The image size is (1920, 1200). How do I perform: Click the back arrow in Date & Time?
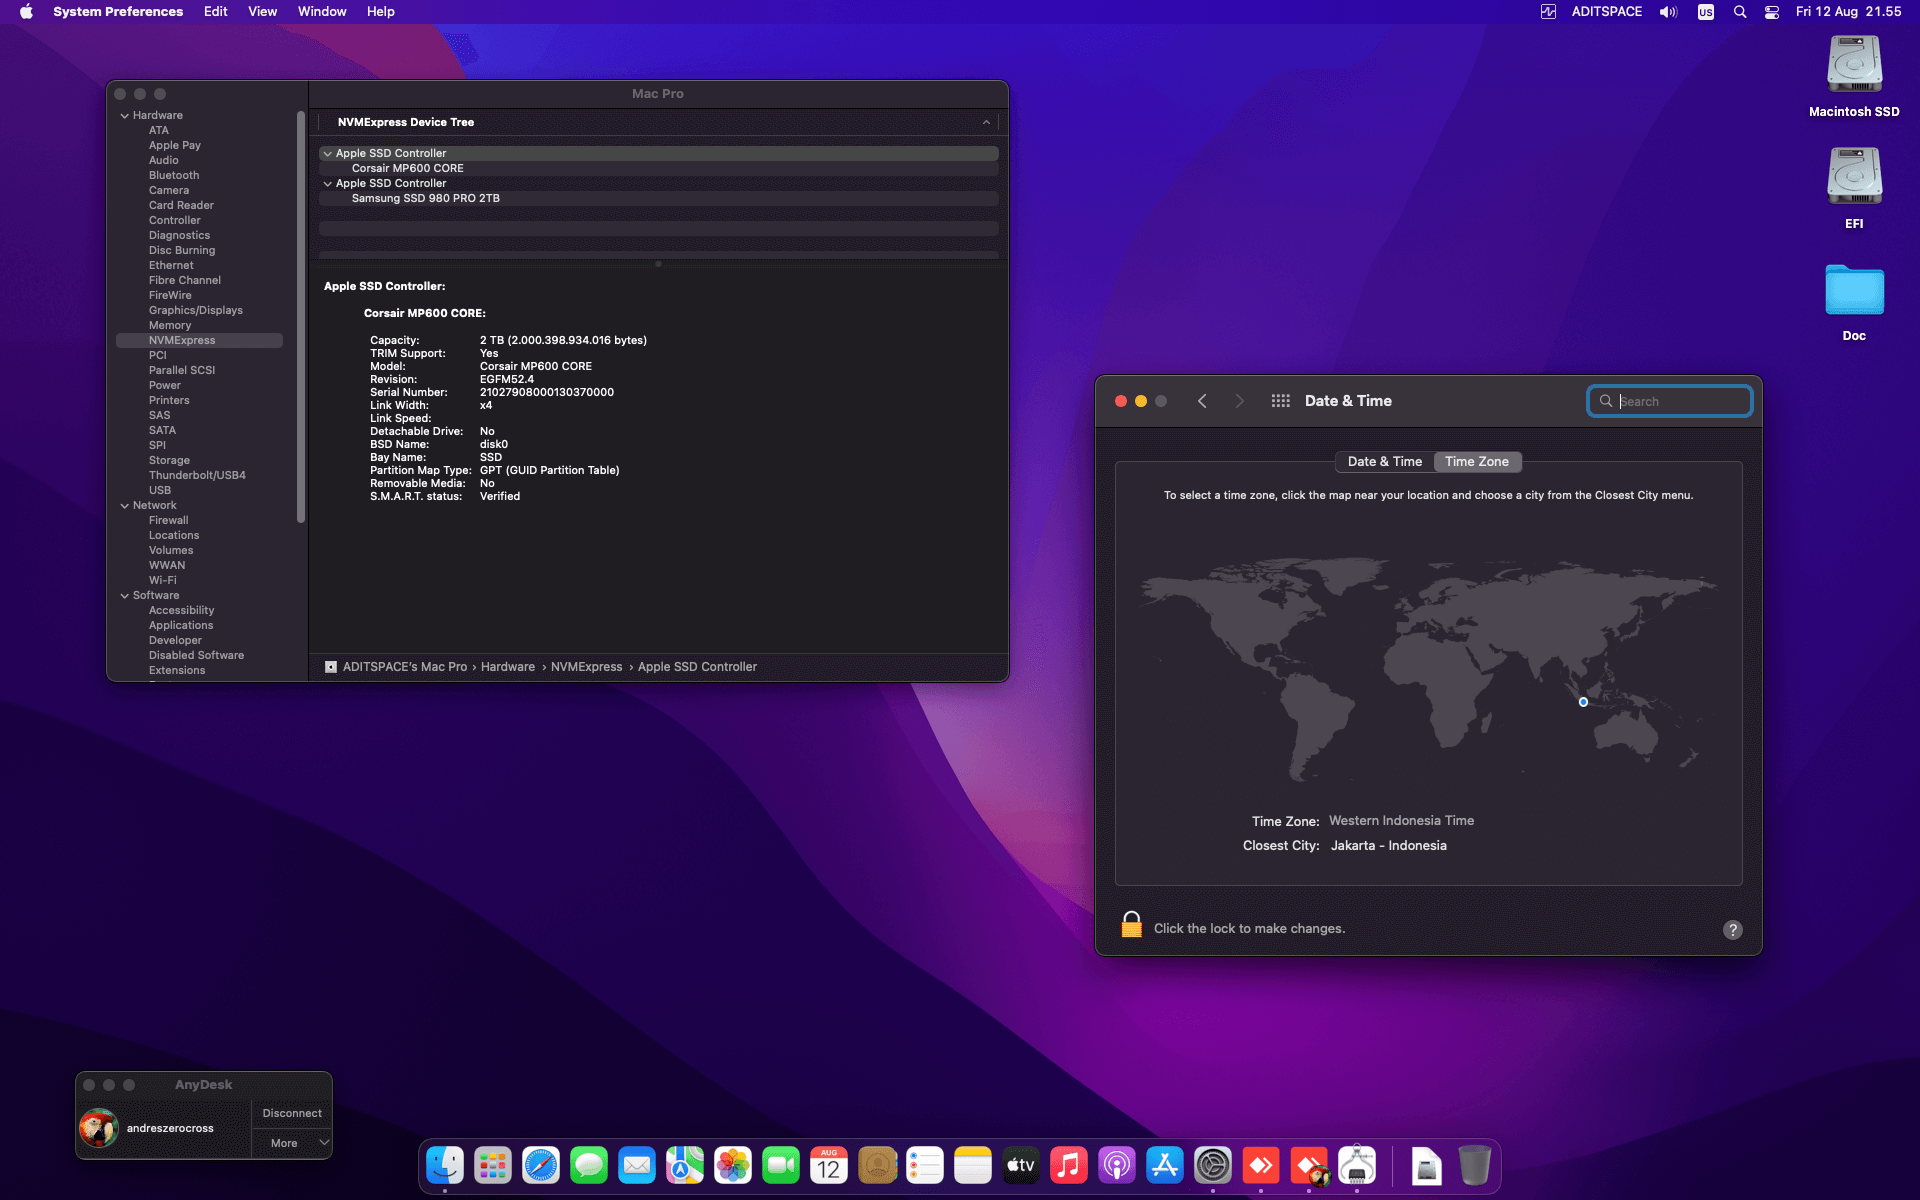pos(1202,401)
